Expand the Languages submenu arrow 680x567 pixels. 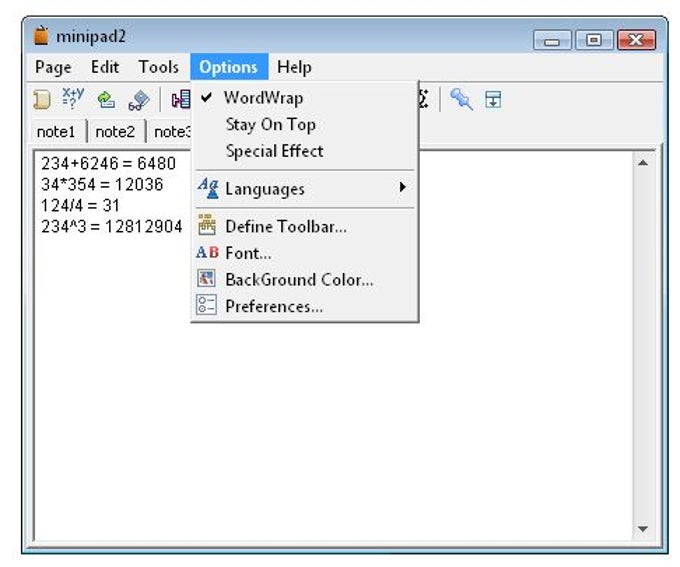[403, 187]
